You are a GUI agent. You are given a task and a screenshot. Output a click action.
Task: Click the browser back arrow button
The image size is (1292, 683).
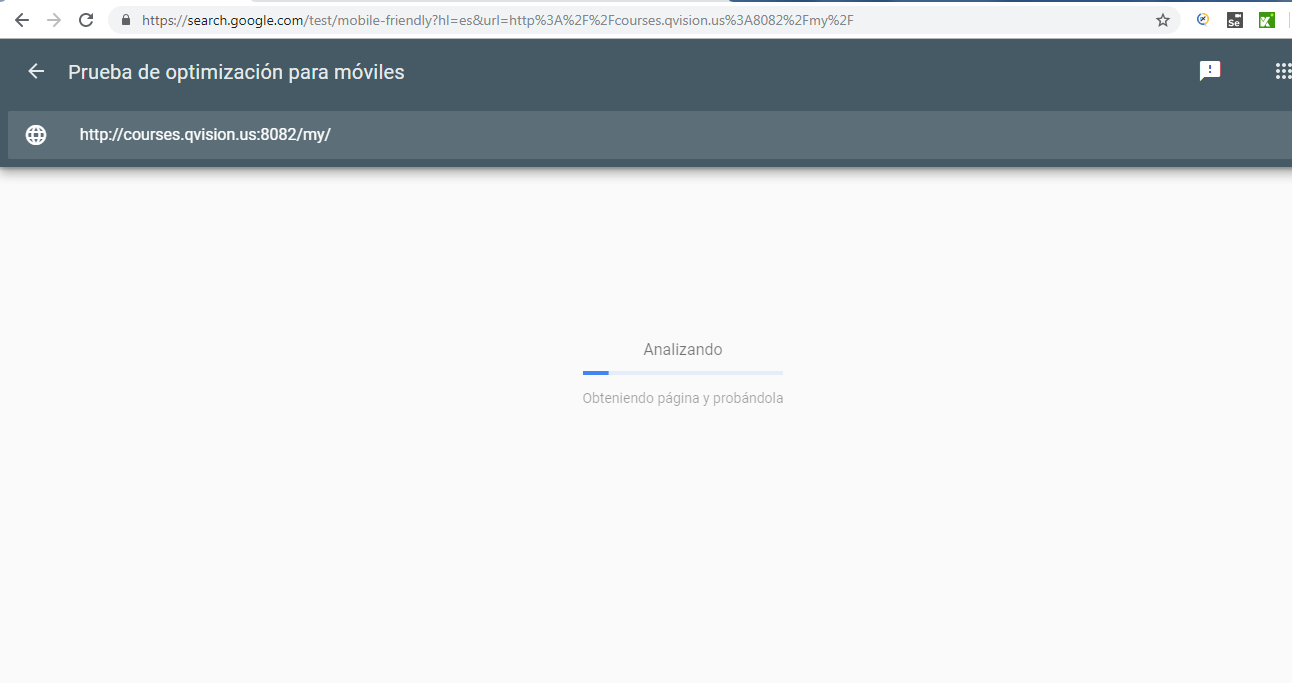(x=22, y=20)
